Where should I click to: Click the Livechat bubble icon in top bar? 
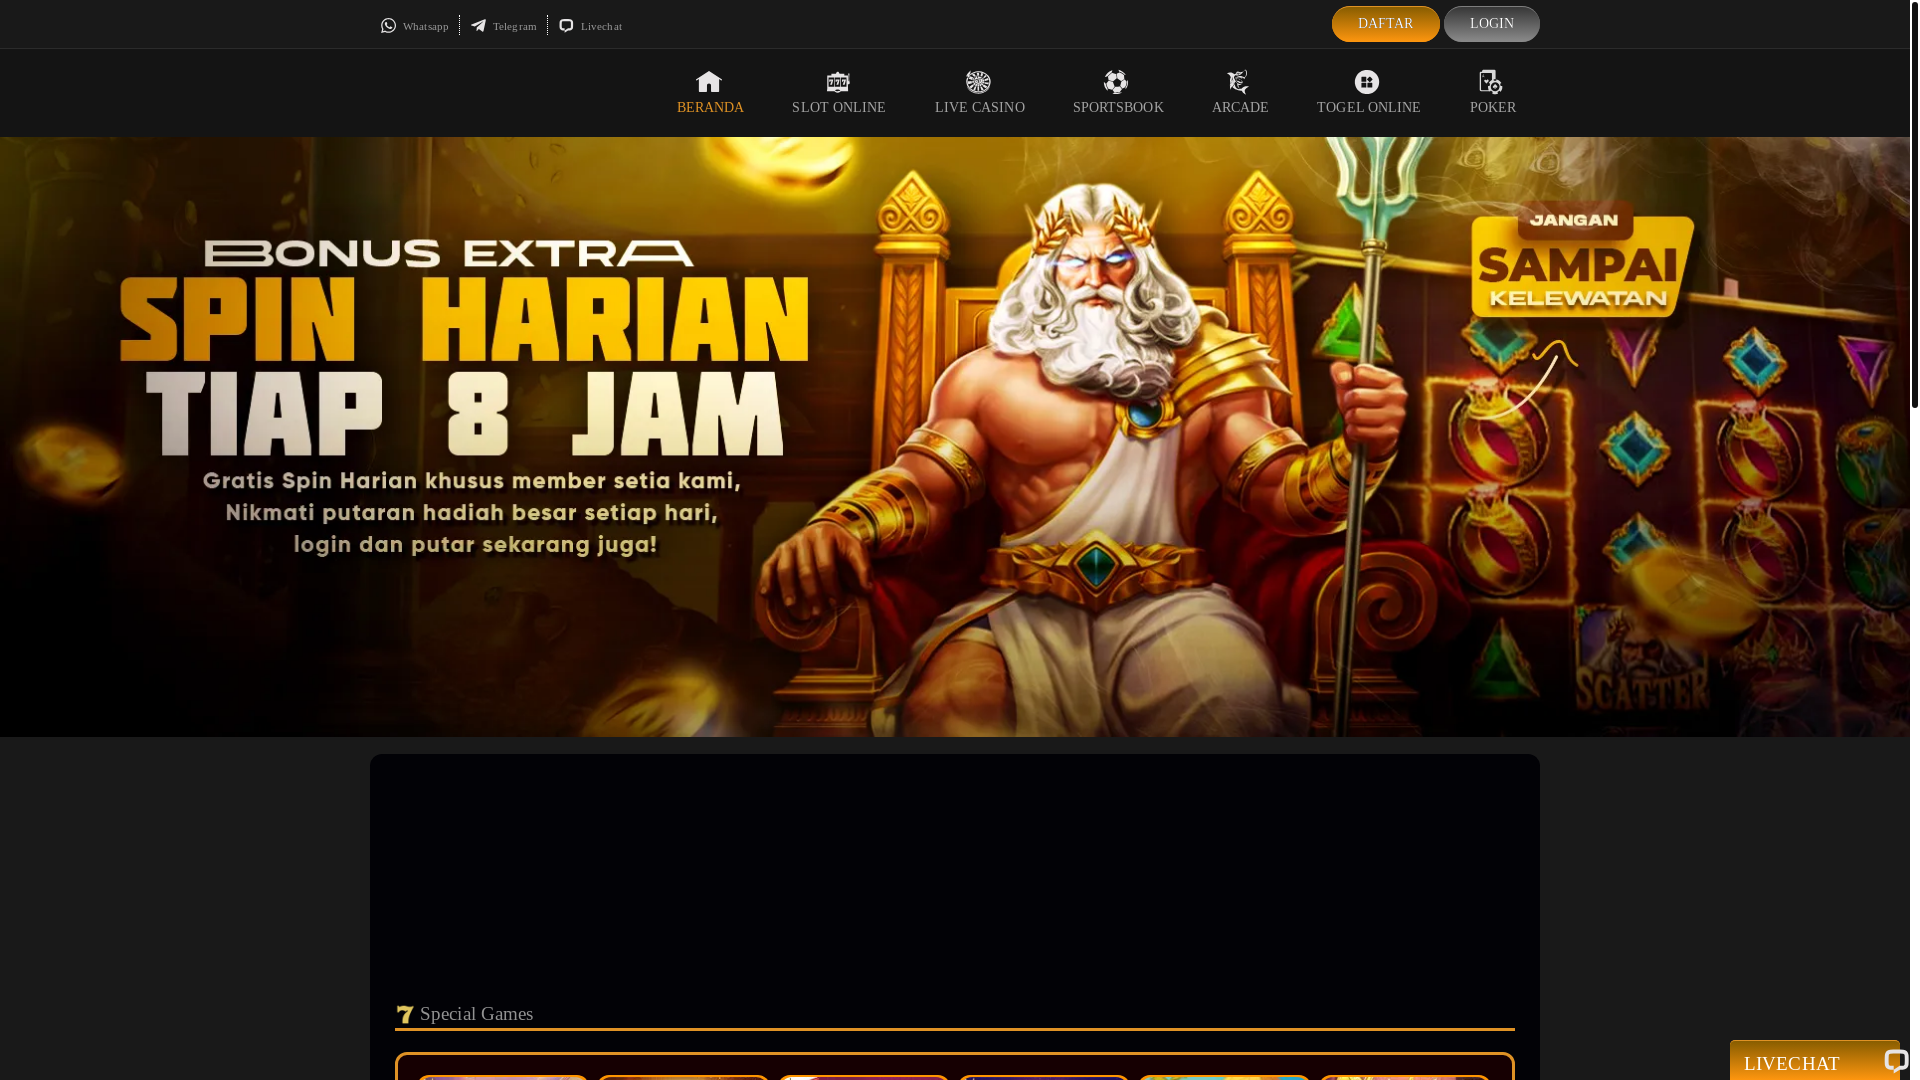click(566, 26)
